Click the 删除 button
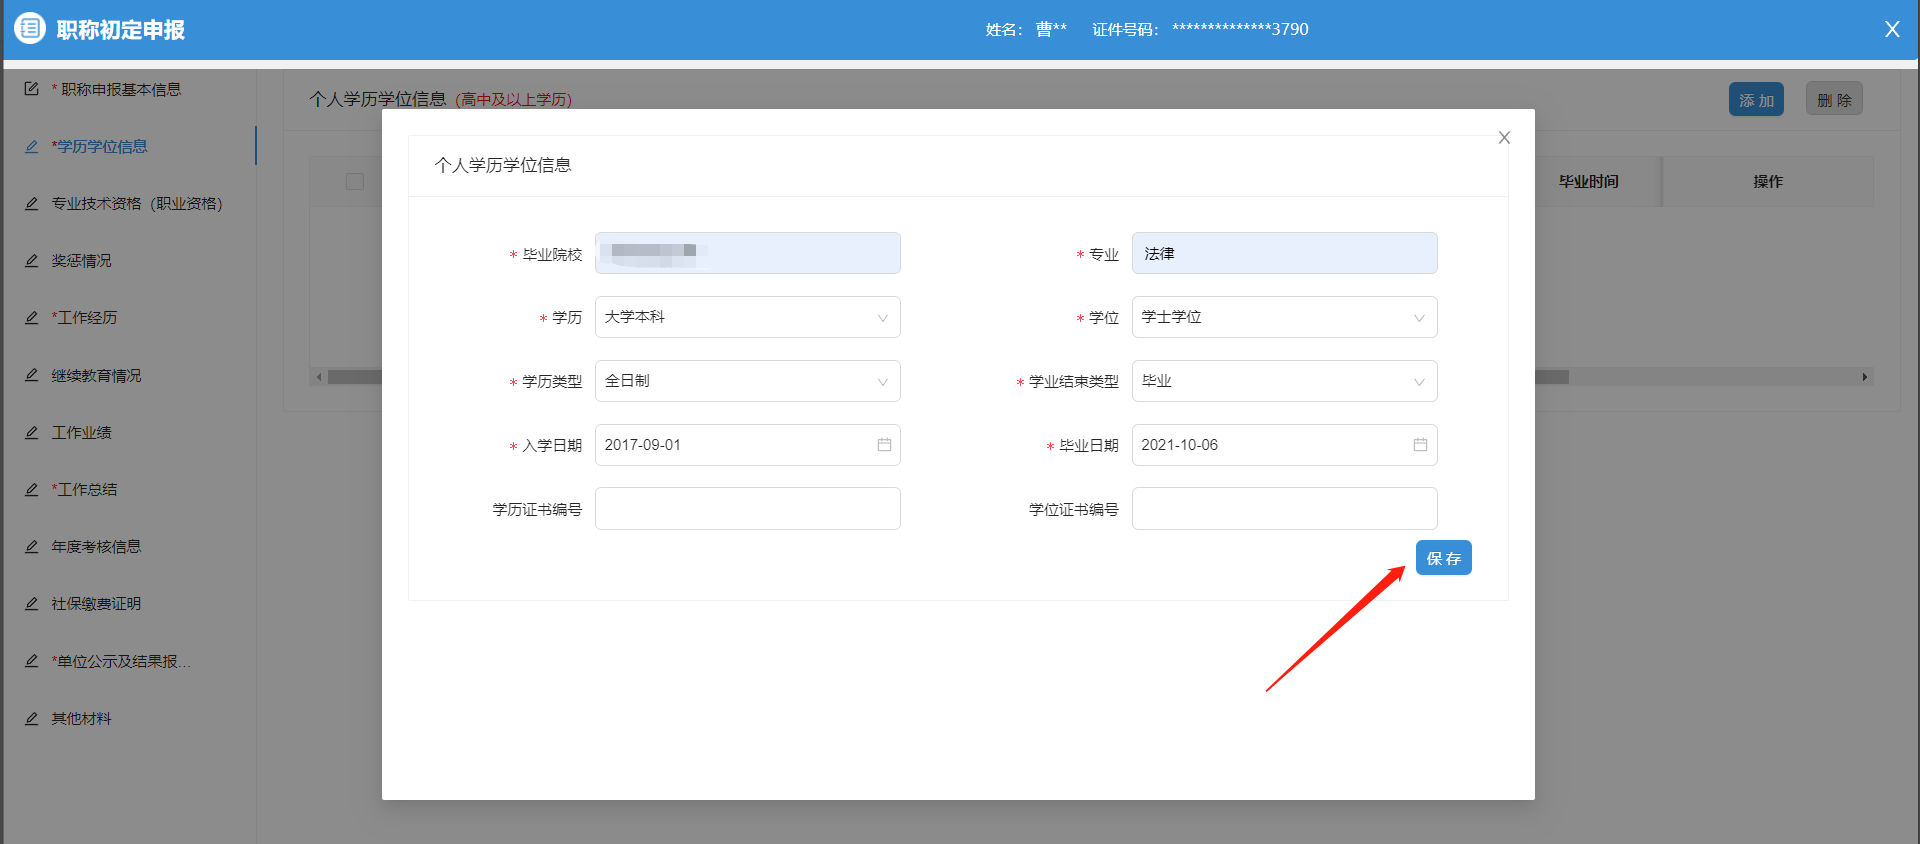This screenshot has width=1920, height=844. click(1834, 99)
